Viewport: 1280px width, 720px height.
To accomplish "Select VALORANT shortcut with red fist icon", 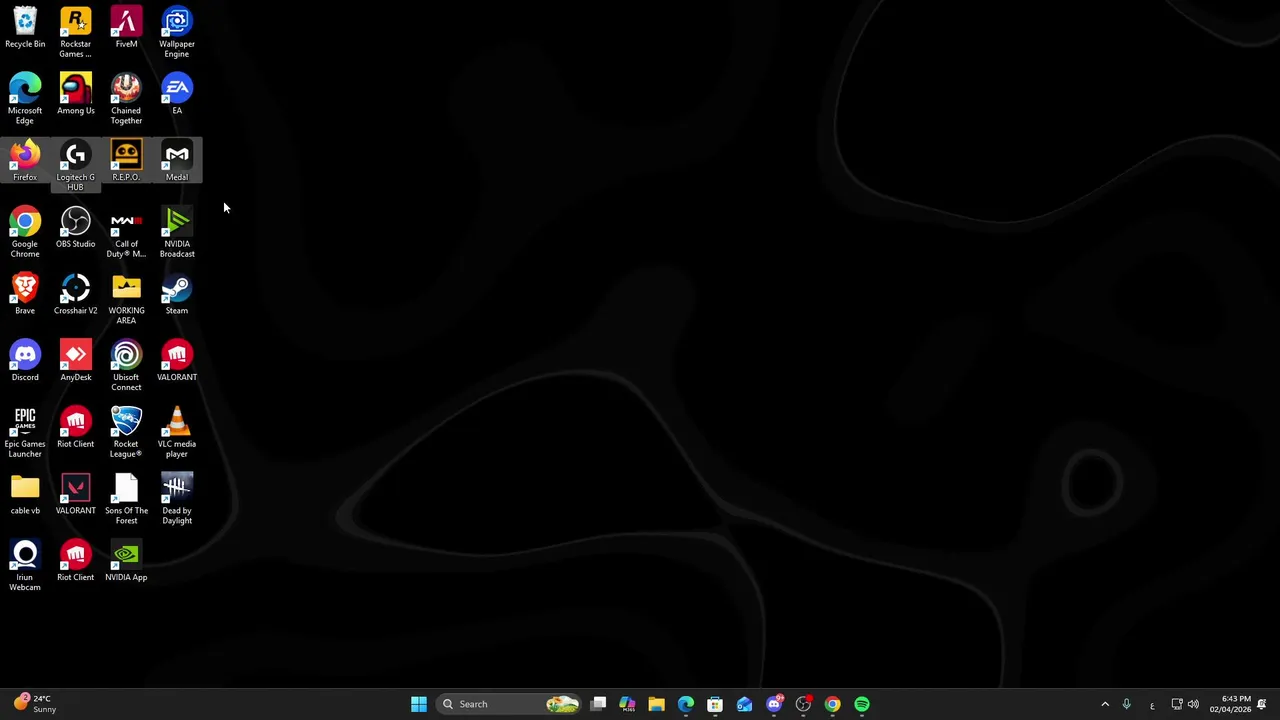I will (x=177, y=361).
